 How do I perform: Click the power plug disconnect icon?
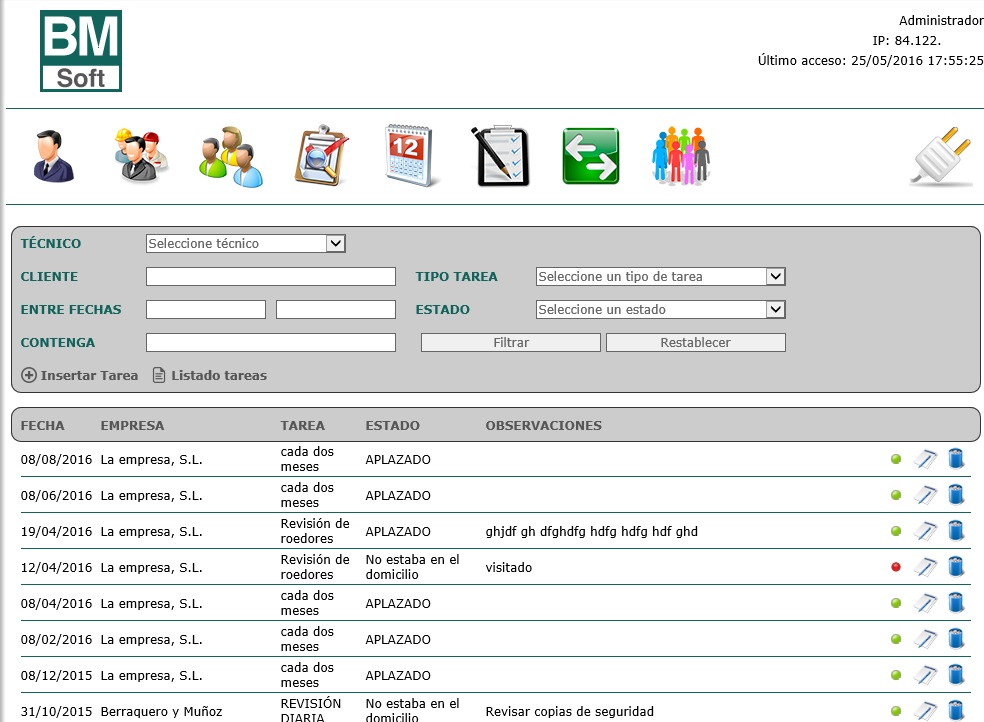[x=941, y=157]
